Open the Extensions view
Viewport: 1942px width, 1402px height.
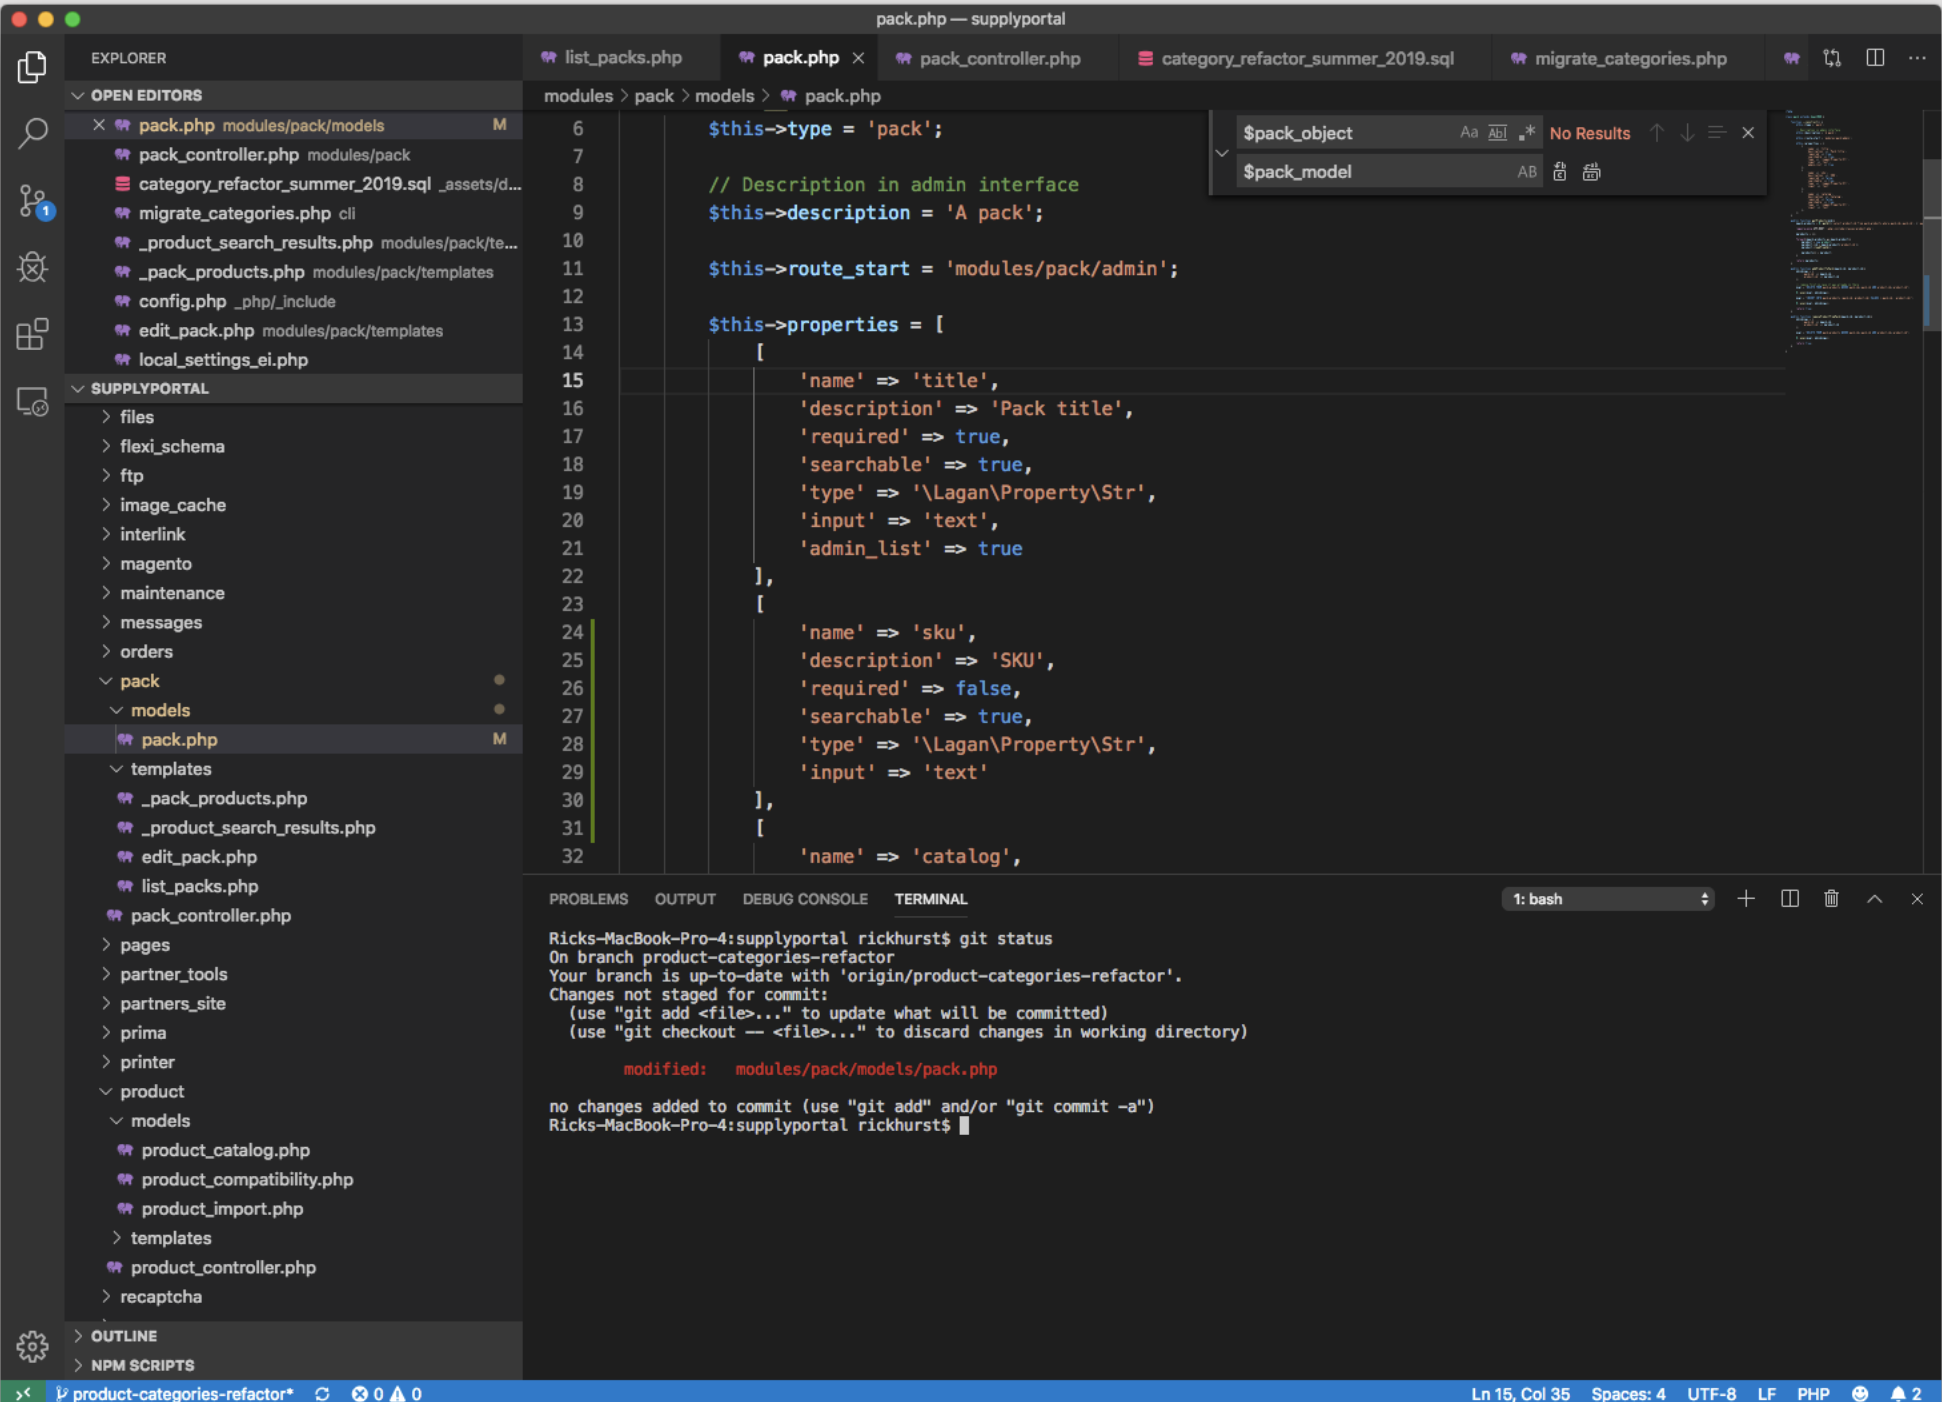click(32, 334)
